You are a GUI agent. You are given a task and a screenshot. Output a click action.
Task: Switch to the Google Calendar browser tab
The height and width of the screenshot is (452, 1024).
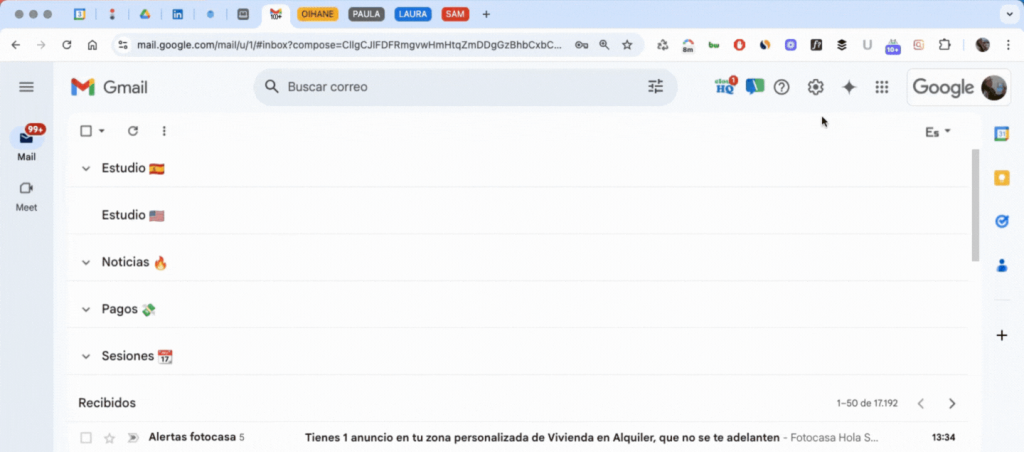(80, 14)
